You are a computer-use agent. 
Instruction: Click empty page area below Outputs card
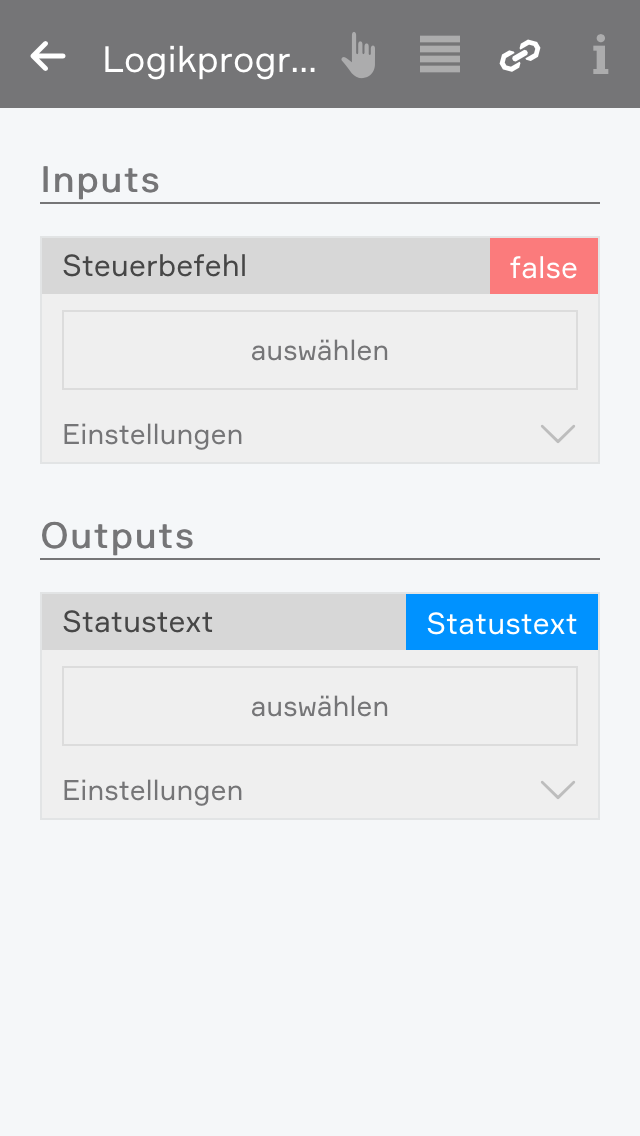(320, 970)
